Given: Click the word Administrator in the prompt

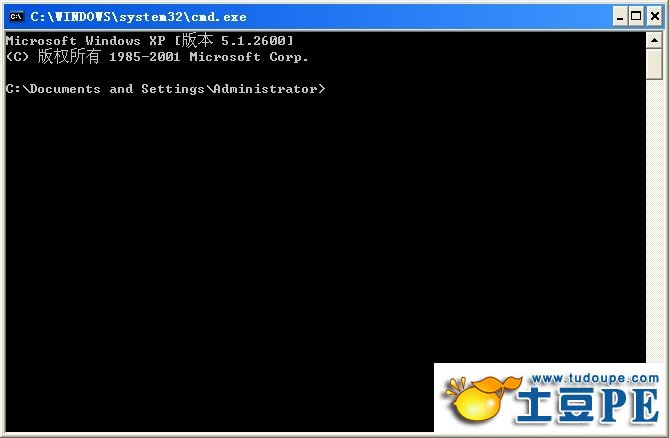Looking at the screenshot, I should tap(265, 89).
